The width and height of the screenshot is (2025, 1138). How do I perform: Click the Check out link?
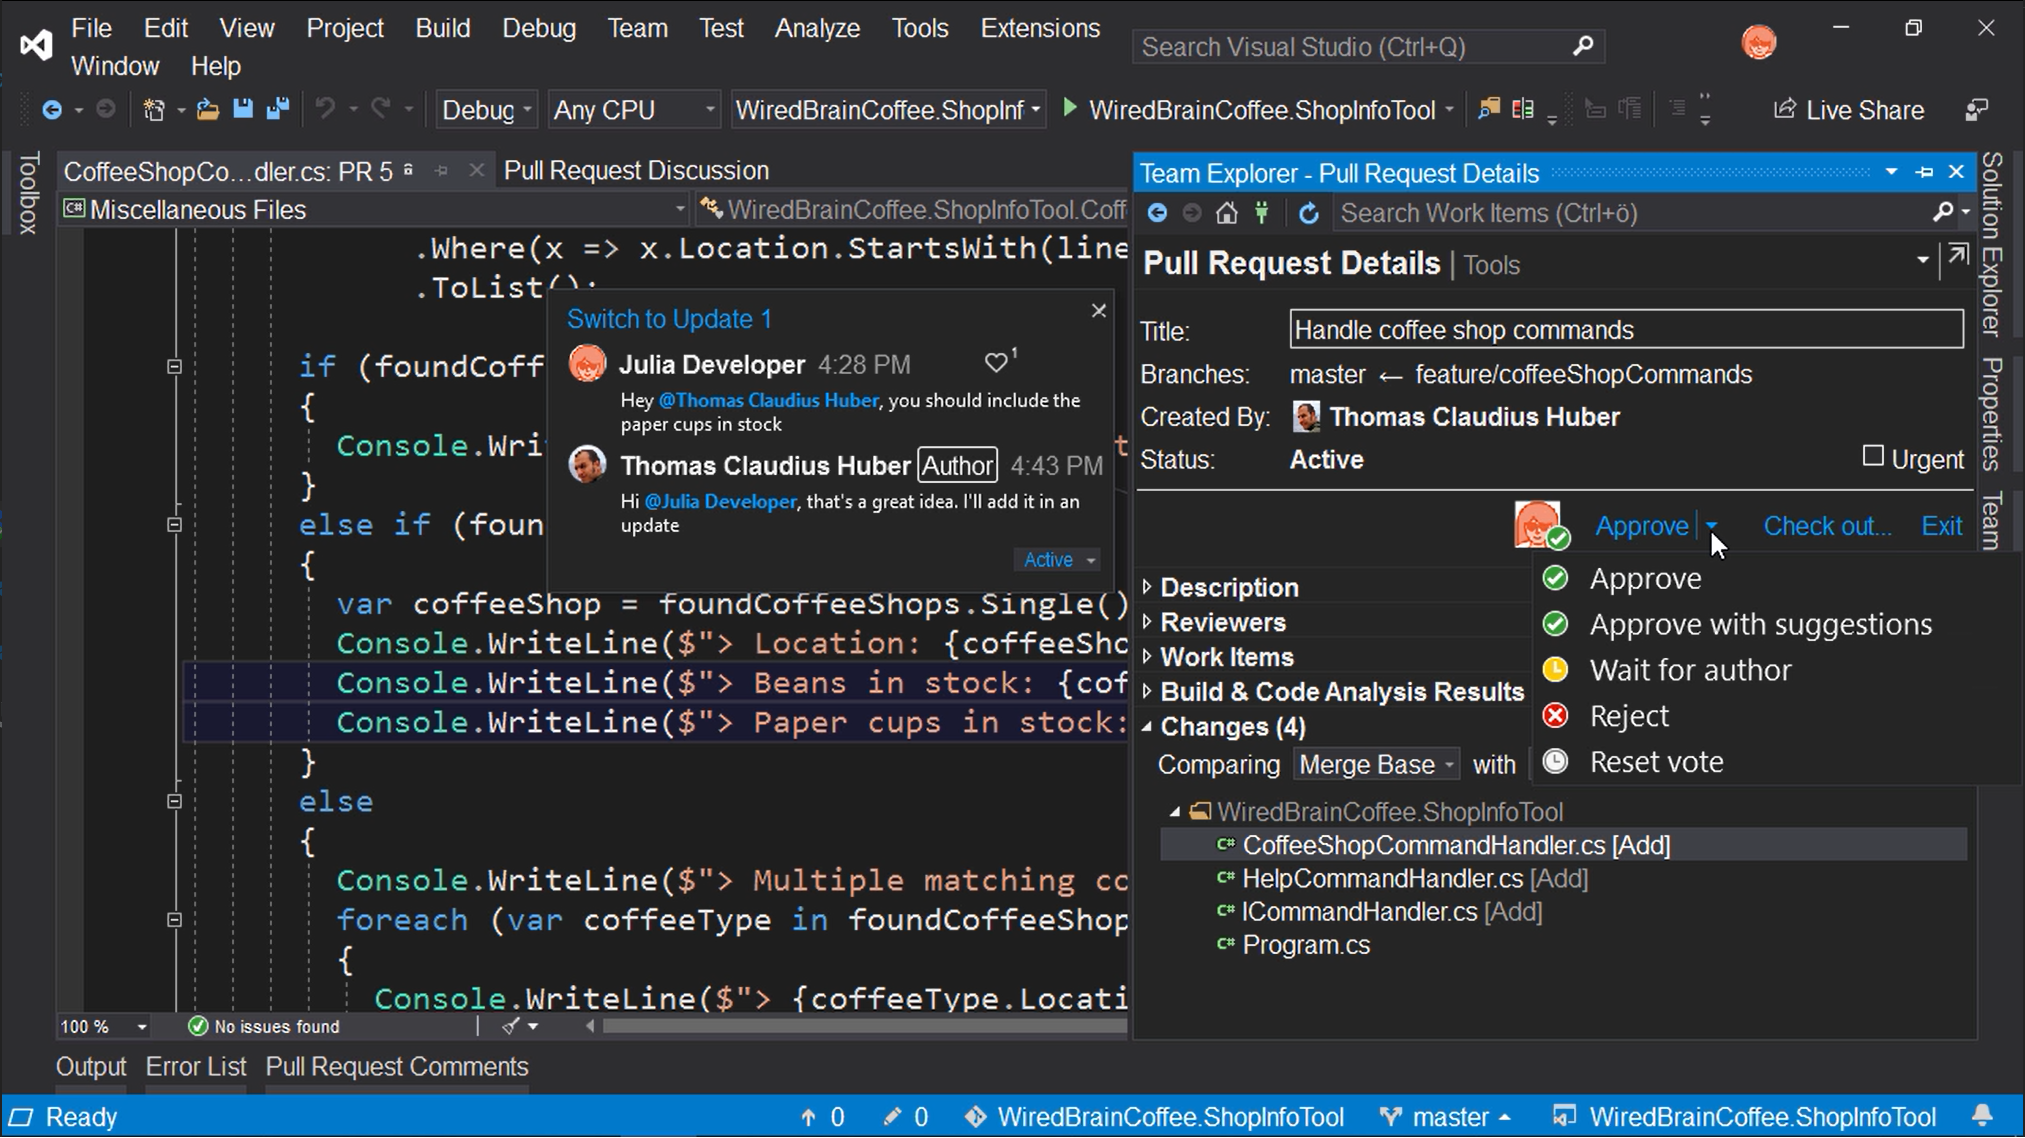[1826, 525]
